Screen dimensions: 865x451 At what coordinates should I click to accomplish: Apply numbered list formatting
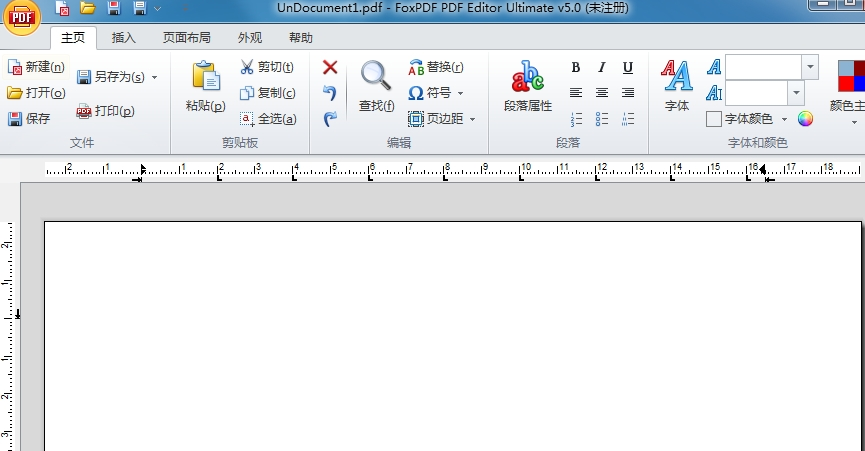[575, 119]
